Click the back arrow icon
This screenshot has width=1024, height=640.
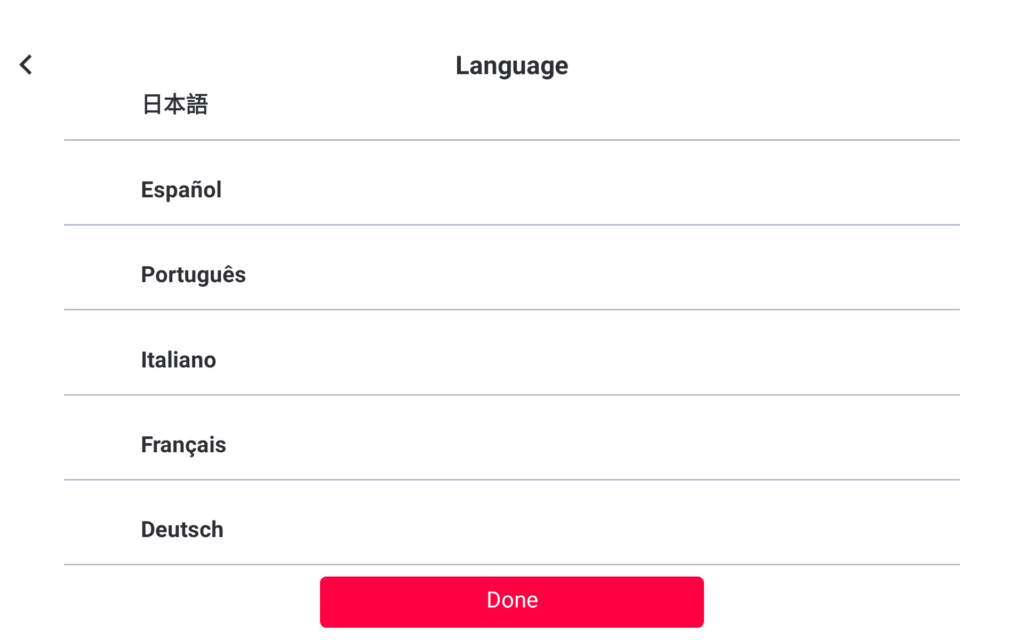pyautogui.click(x=26, y=65)
